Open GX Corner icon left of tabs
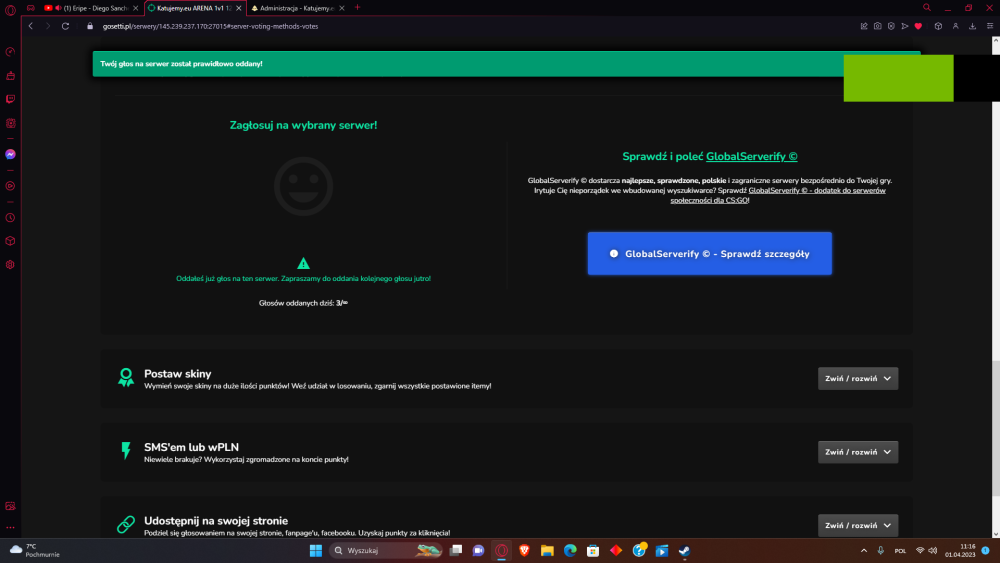 tap(31, 8)
